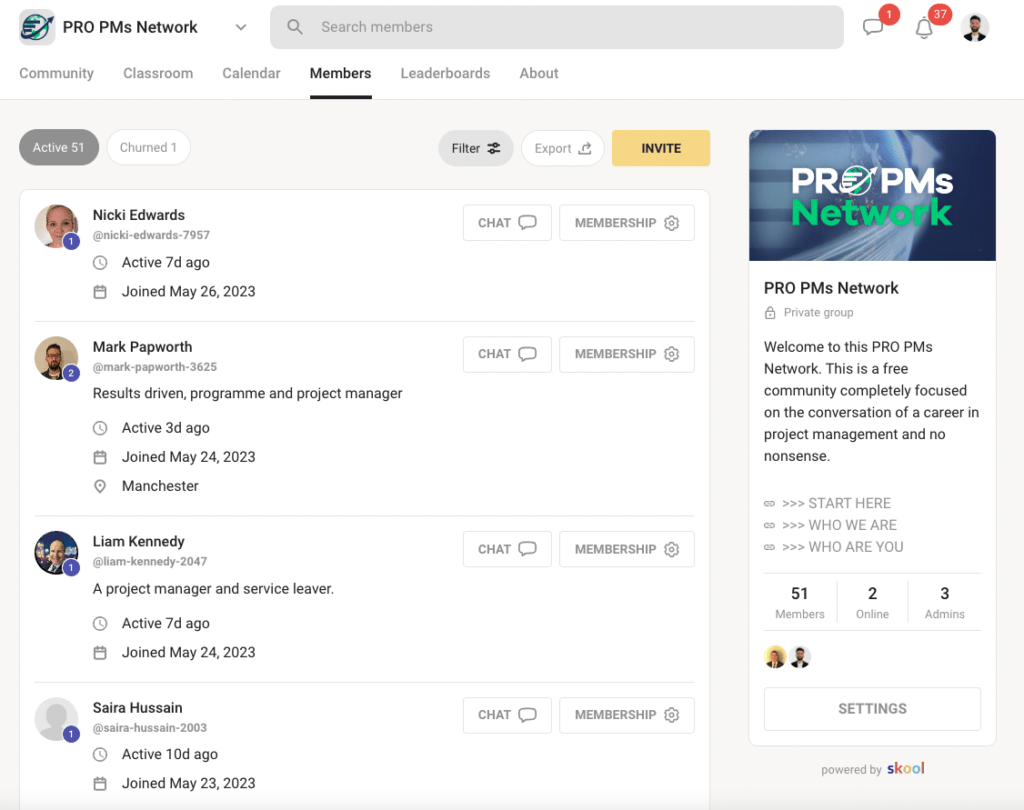Open the Leaderboards tab
The width and height of the screenshot is (1024, 810).
445,73
